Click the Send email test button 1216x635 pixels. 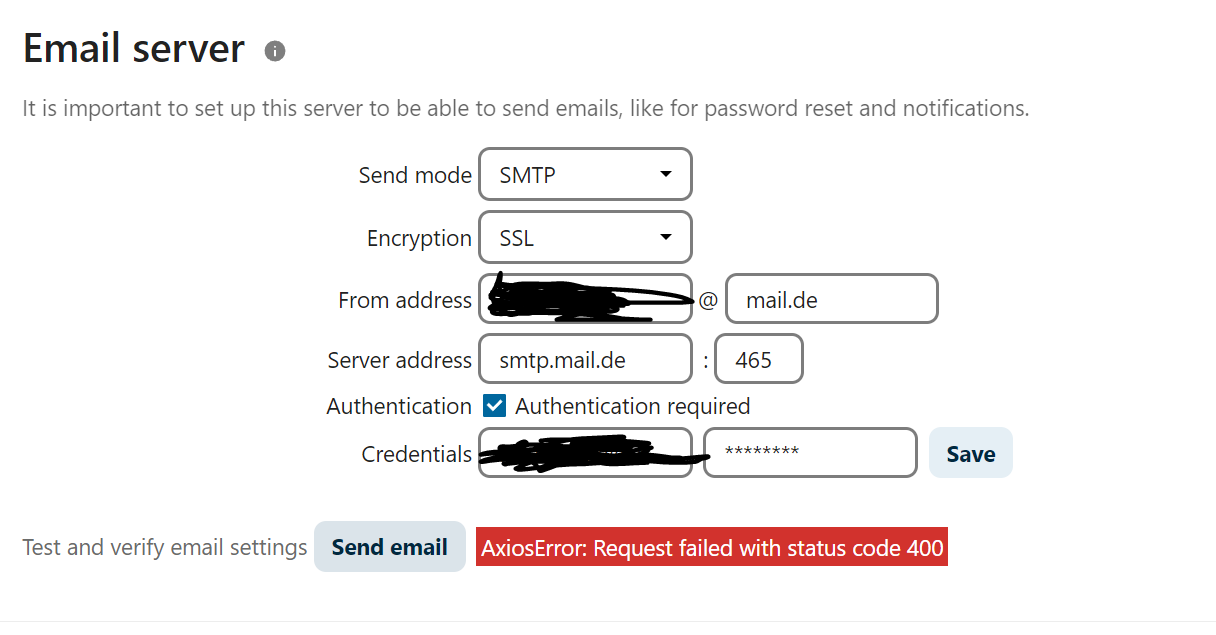click(x=390, y=547)
